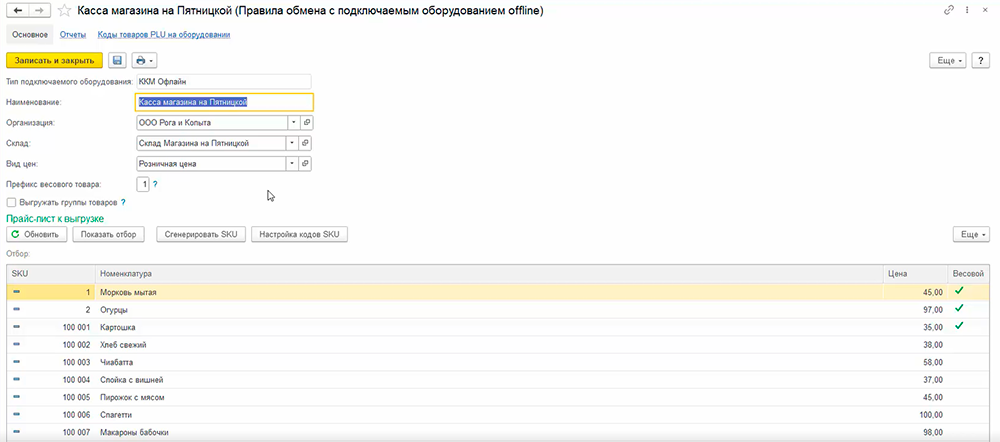Click the Записать и закрыть button
The height and width of the screenshot is (442, 1000).
click(52, 60)
